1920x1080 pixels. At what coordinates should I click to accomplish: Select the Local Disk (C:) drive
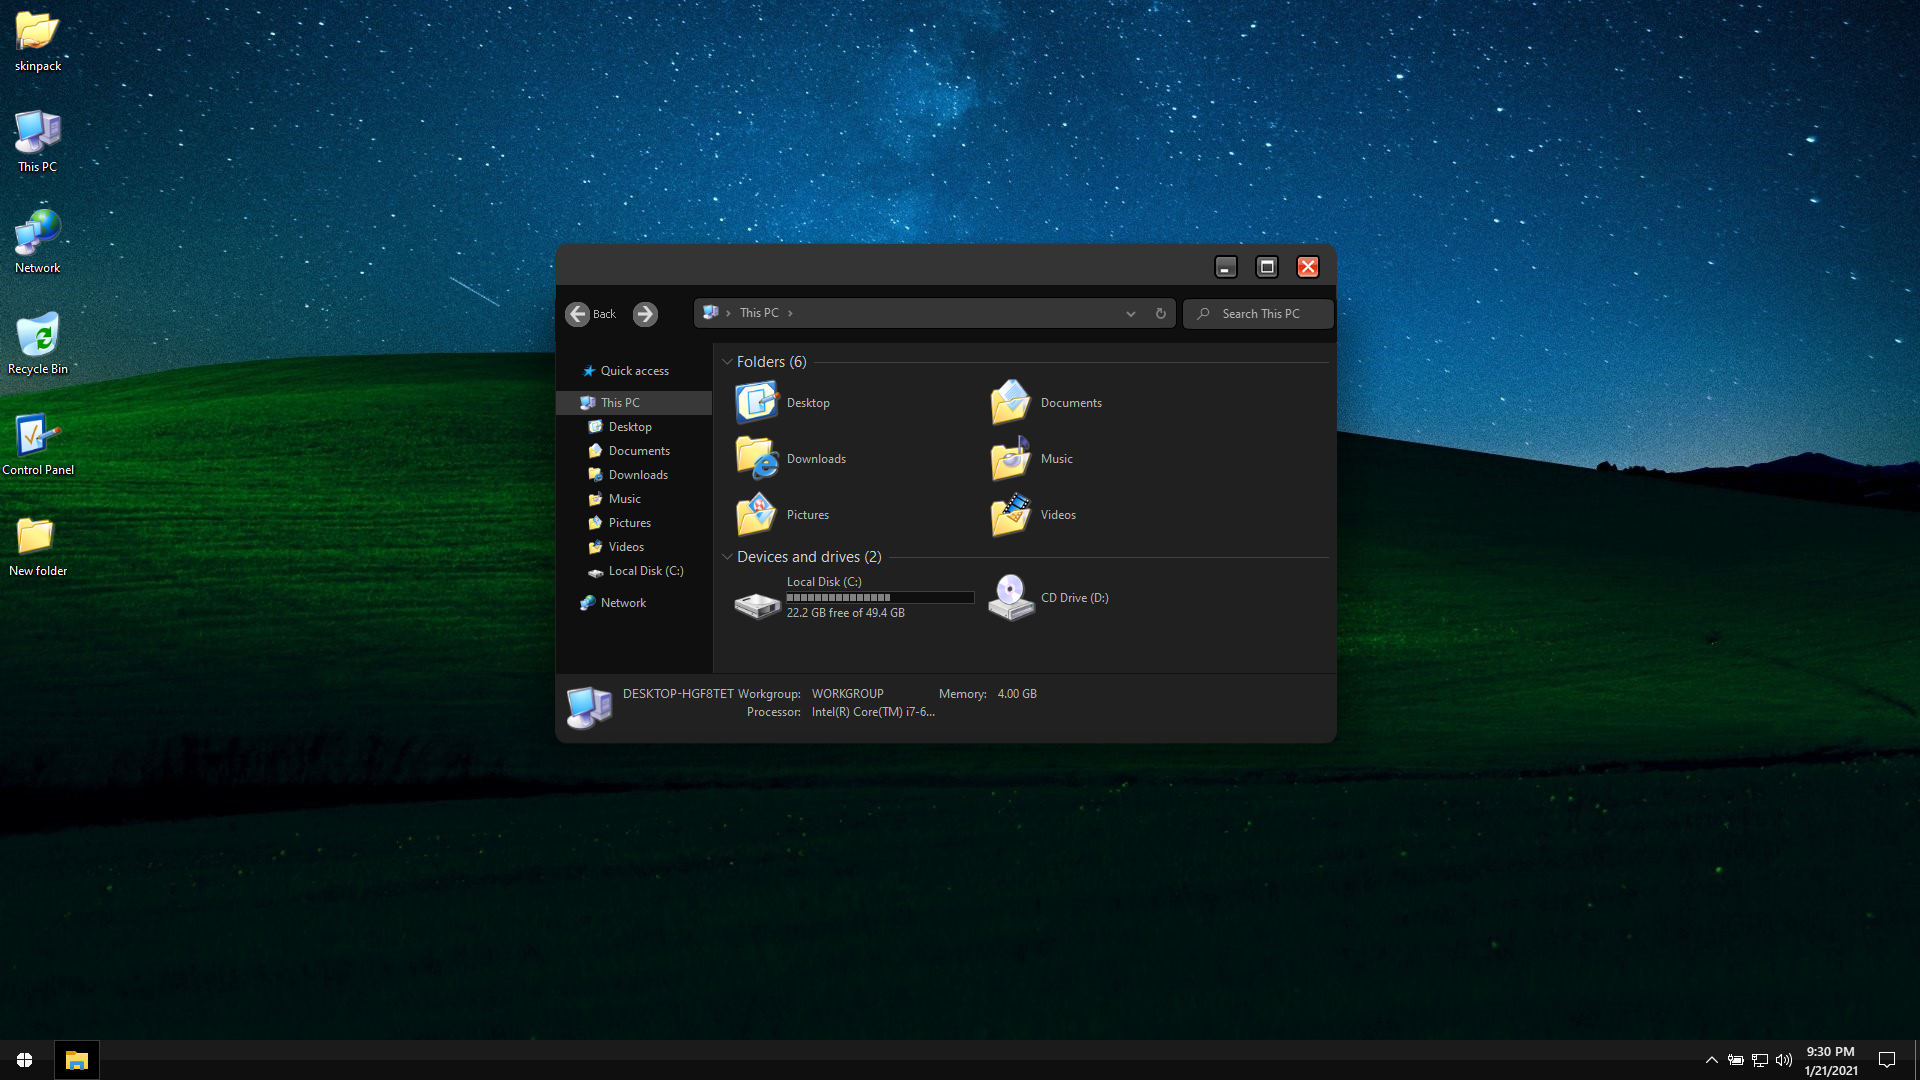[757, 603]
